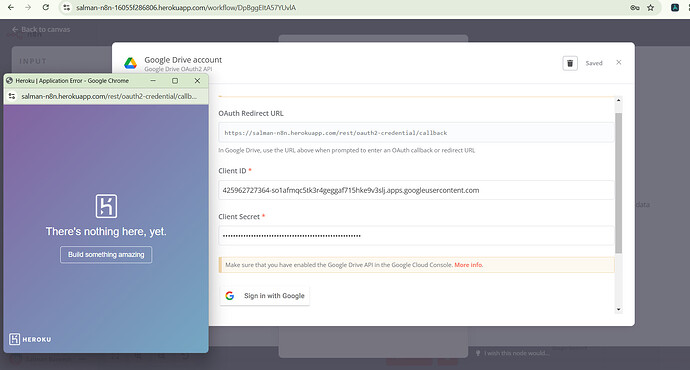The image size is (690, 370).
Task: Click the dialog scrollbar down arrow
Action: tap(618, 309)
